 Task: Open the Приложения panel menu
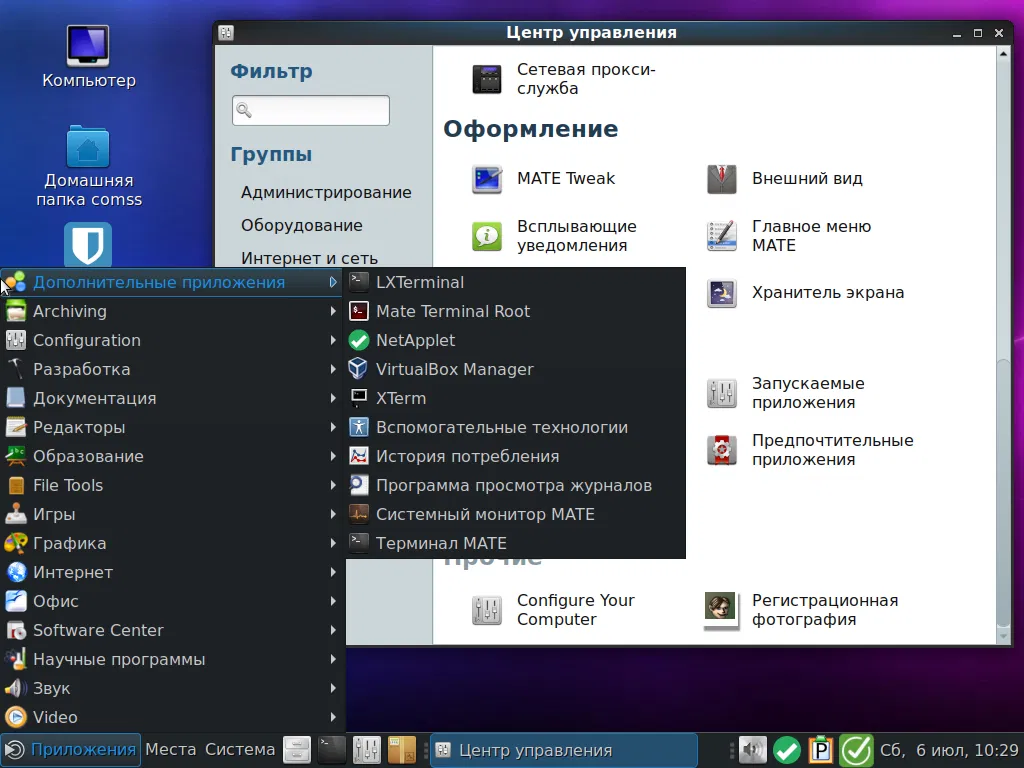(x=71, y=750)
